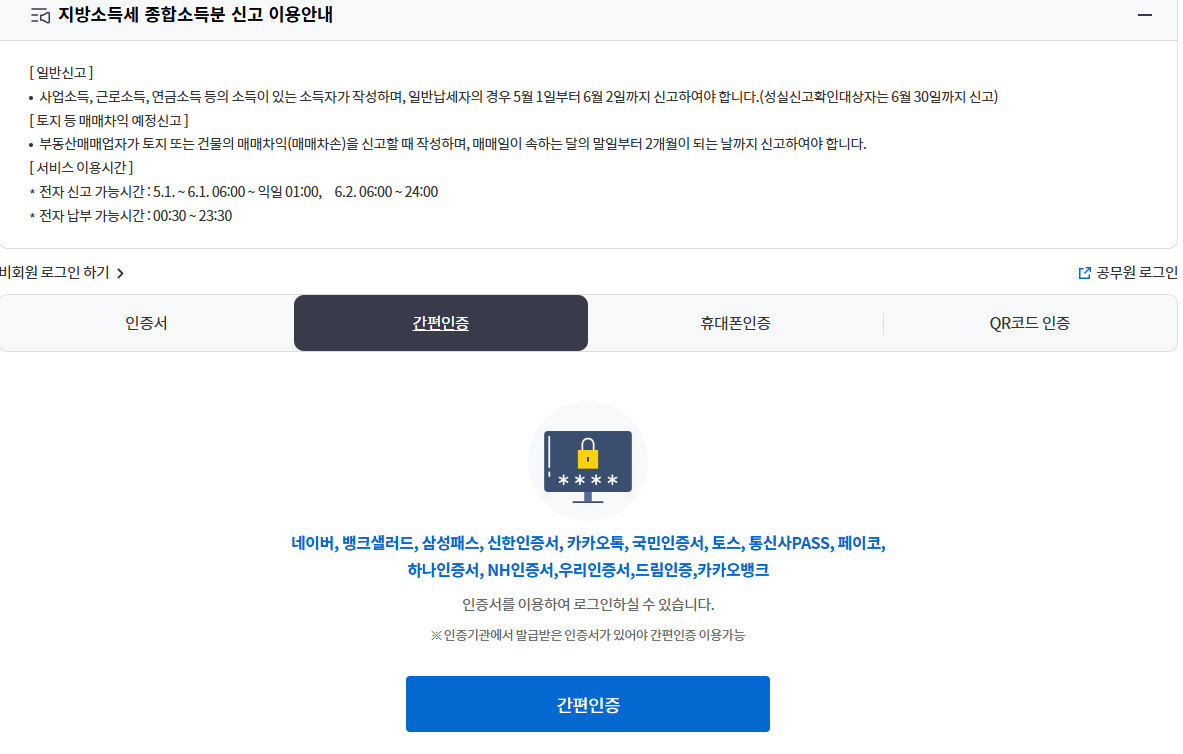1183x754 pixels.
Task: Open the 공무원 로그인 link
Action: (x=1135, y=272)
